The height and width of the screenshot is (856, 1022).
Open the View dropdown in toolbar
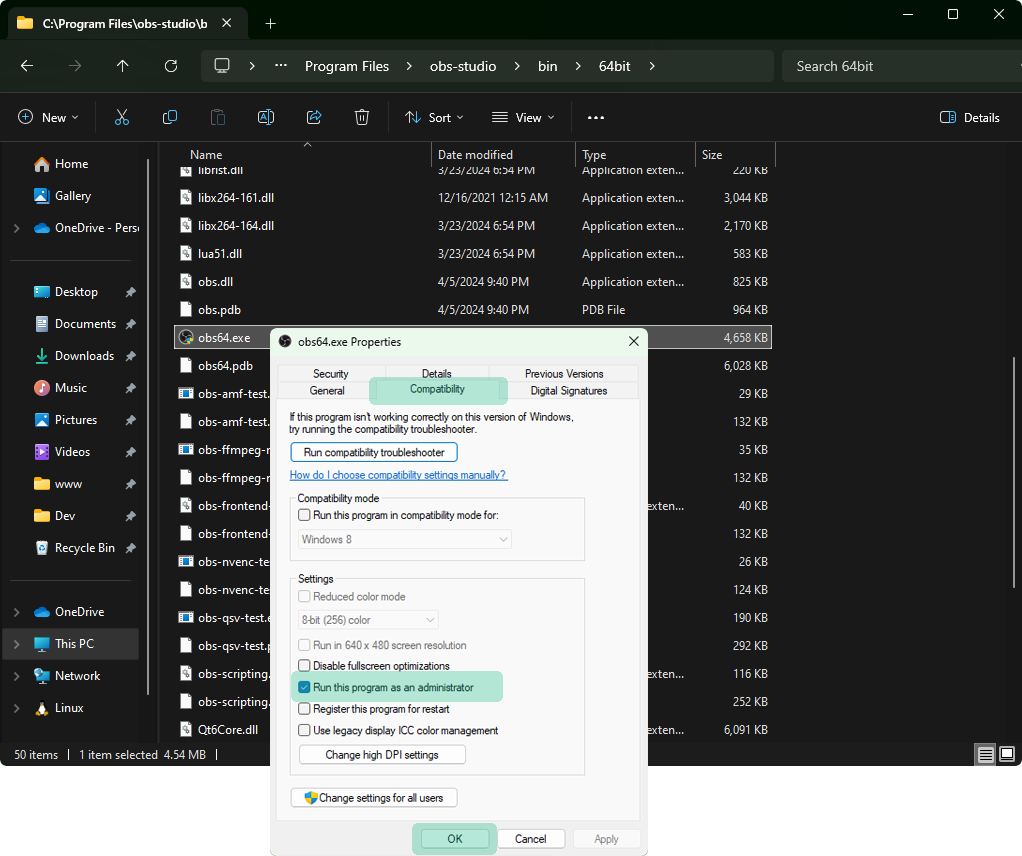522,117
